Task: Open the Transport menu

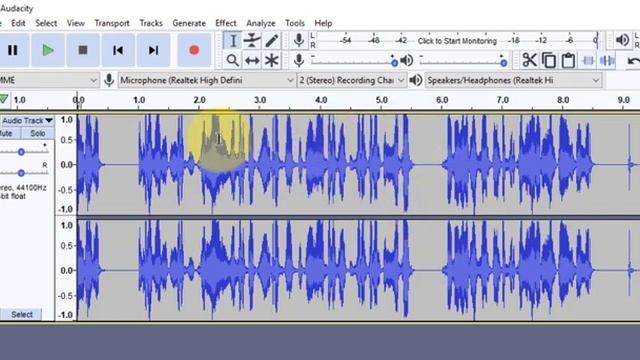Action: pyautogui.click(x=112, y=23)
